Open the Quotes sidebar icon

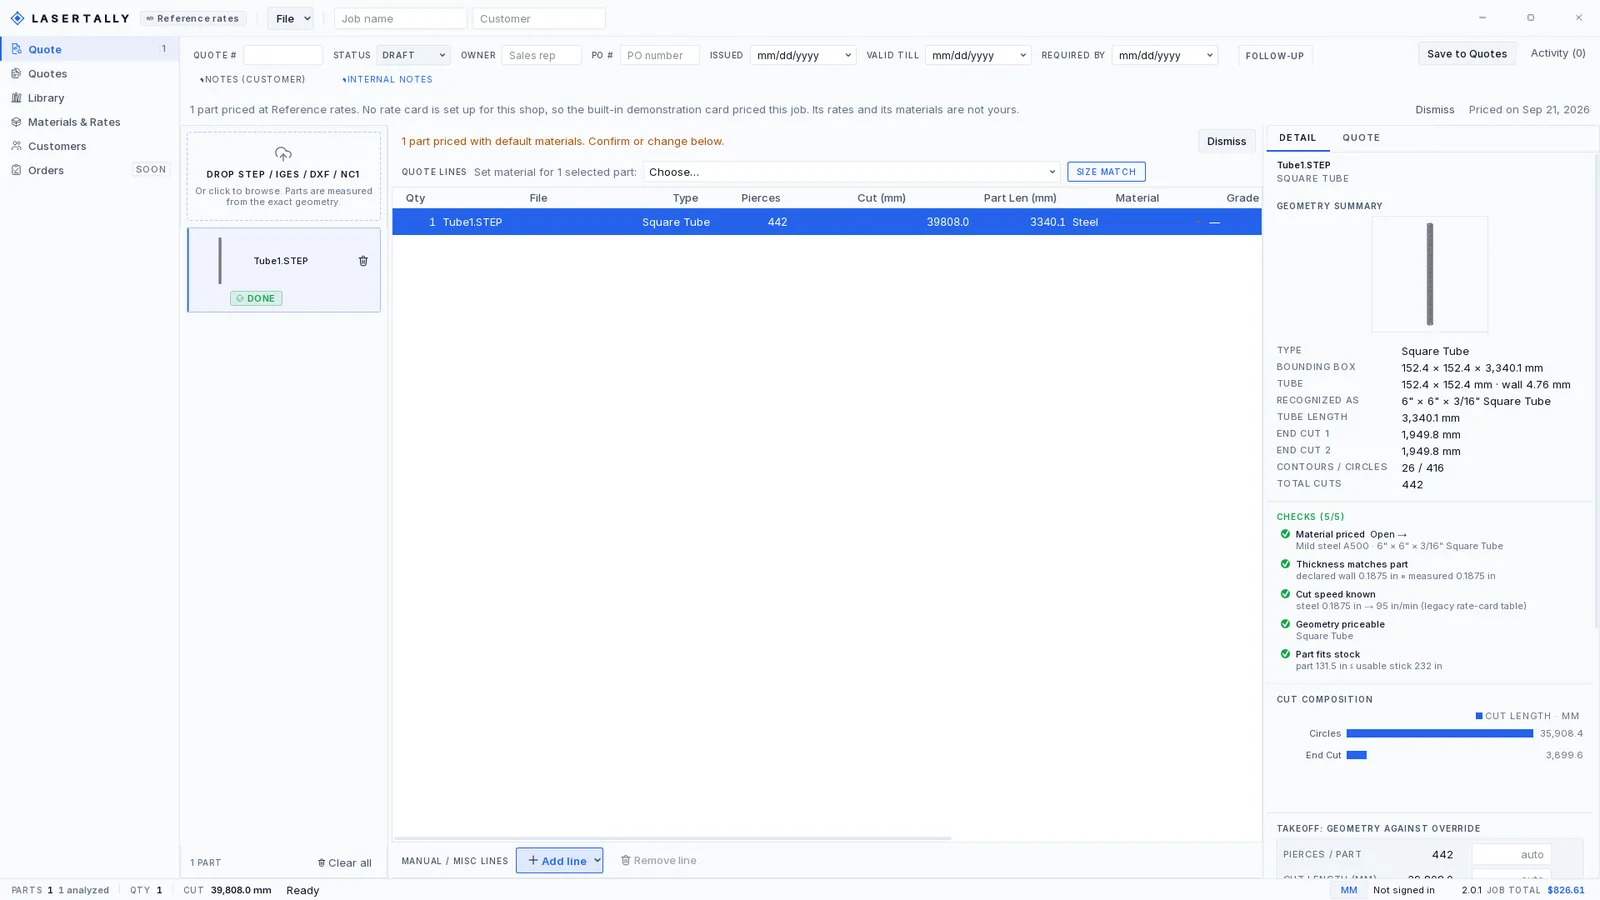click(x=16, y=73)
